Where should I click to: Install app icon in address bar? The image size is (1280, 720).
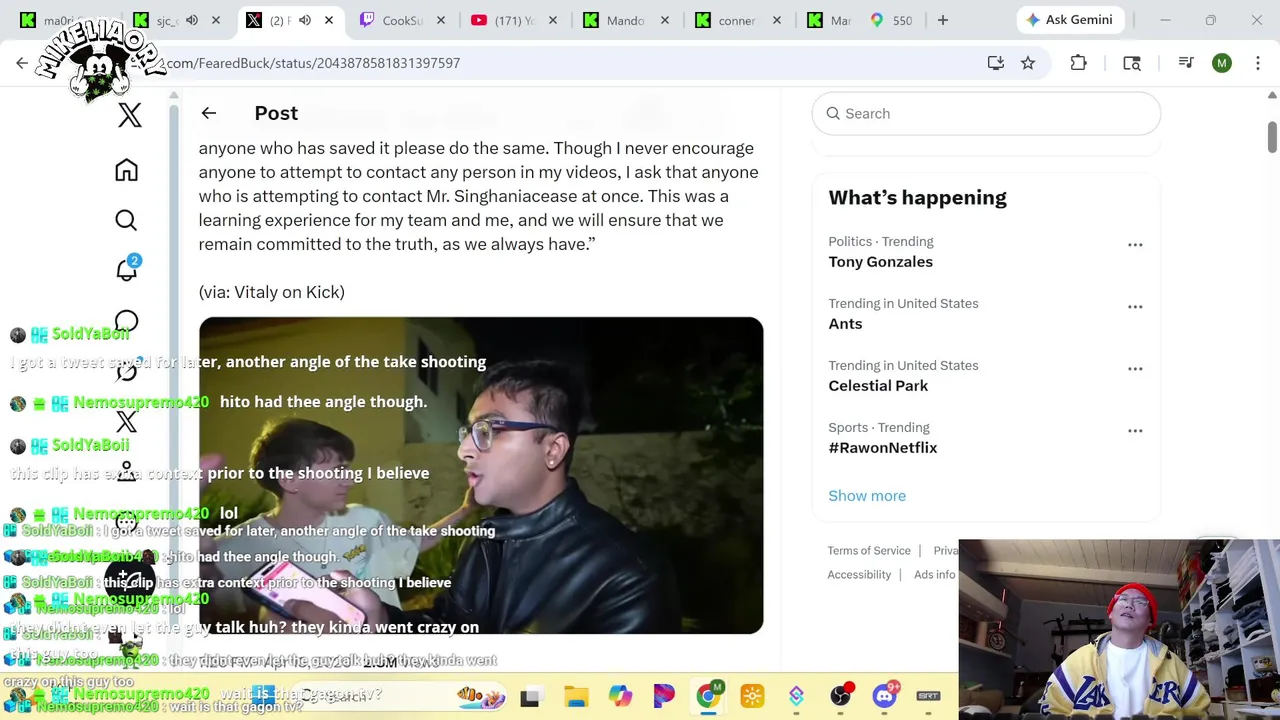pos(995,63)
